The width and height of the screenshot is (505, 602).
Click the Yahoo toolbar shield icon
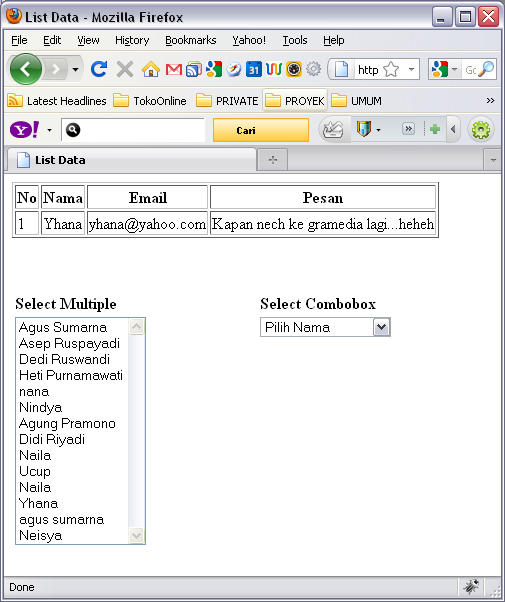click(x=363, y=129)
